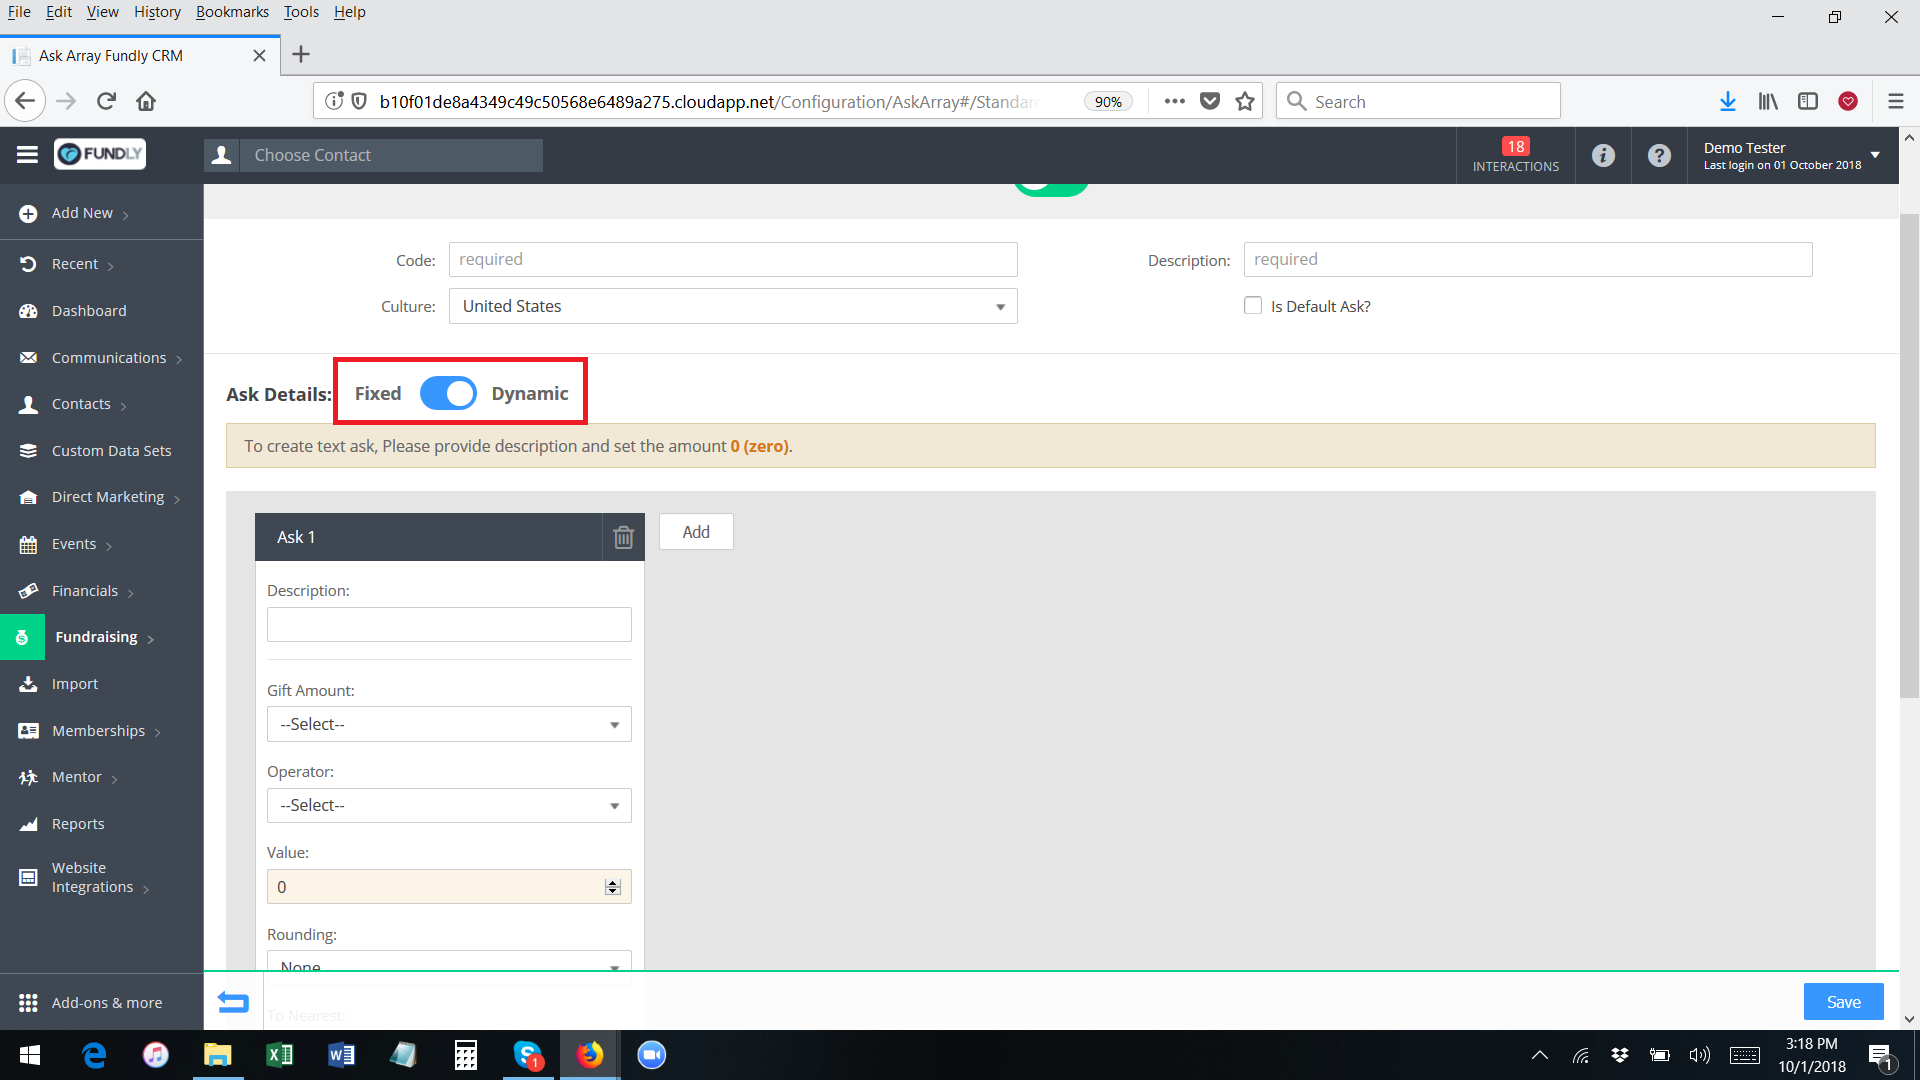Click the Add button next to Ask 1
This screenshot has width=1920, height=1080.
[696, 532]
